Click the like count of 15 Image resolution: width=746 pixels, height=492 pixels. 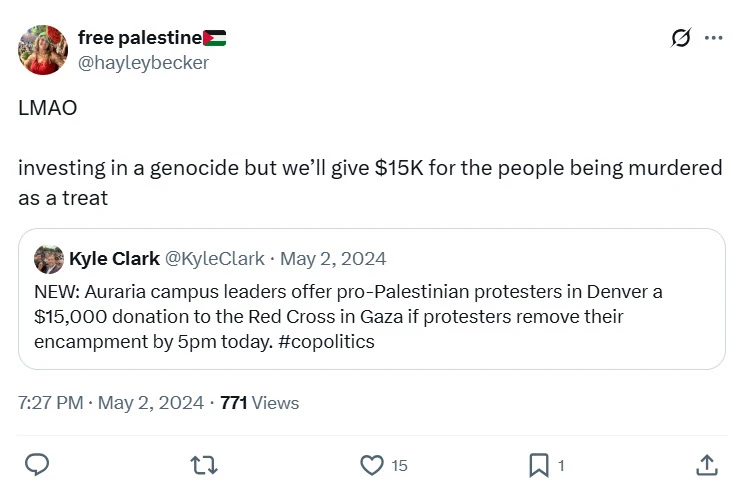(x=399, y=465)
